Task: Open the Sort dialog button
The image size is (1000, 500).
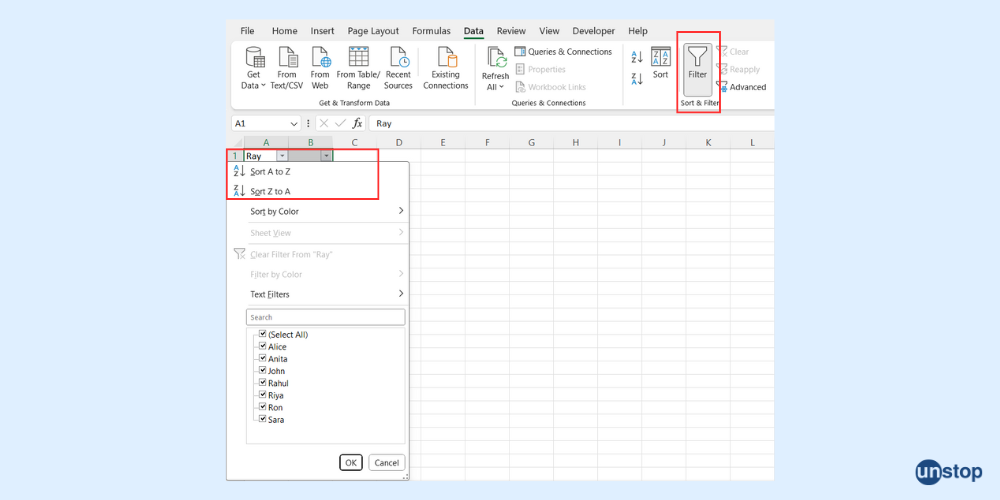Action: click(x=661, y=62)
